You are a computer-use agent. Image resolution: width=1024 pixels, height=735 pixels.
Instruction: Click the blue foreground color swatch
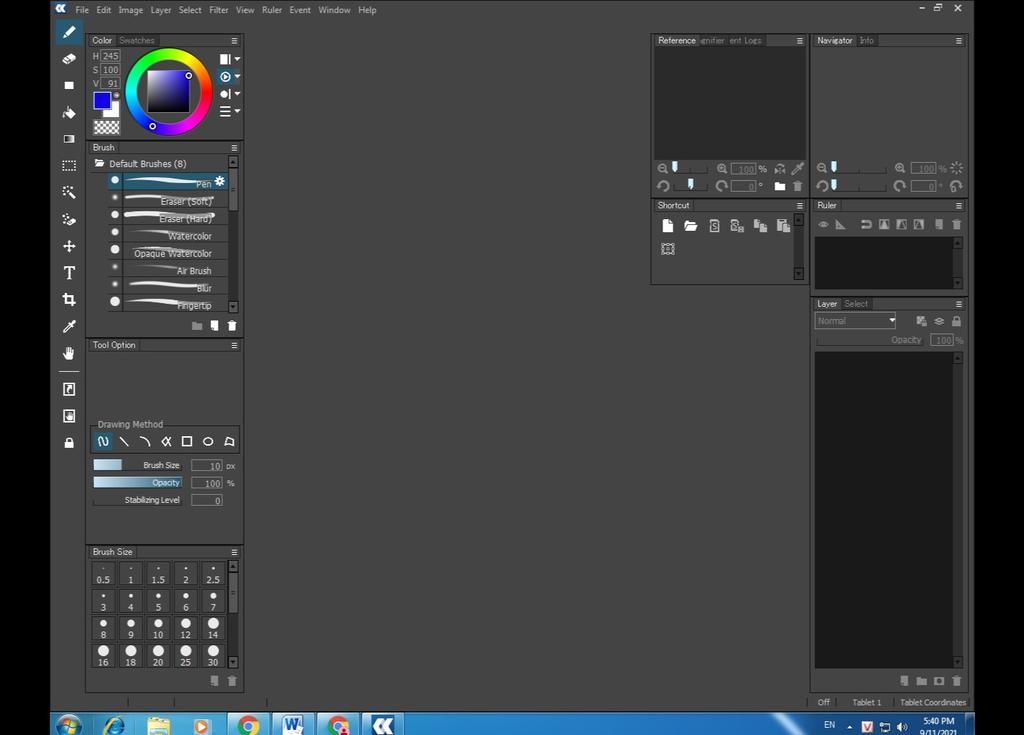pyautogui.click(x=102, y=101)
